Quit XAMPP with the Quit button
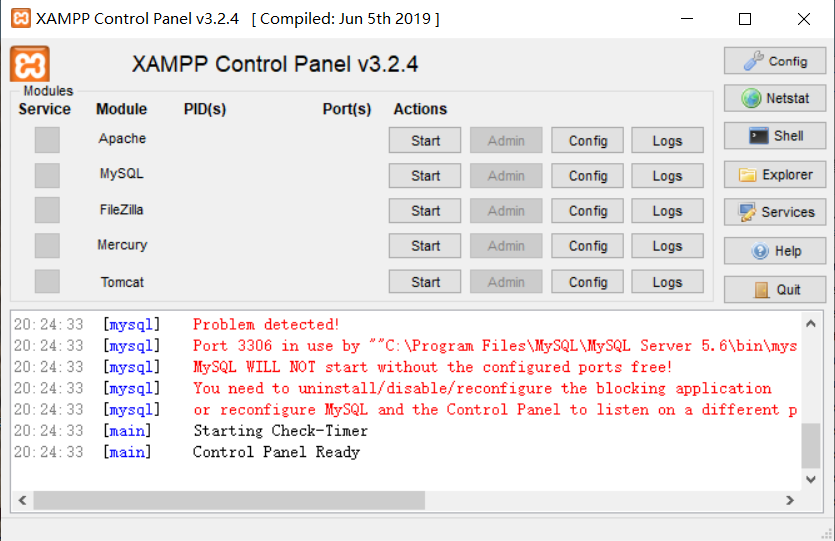The width and height of the screenshot is (835, 541). click(x=775, y=289)
